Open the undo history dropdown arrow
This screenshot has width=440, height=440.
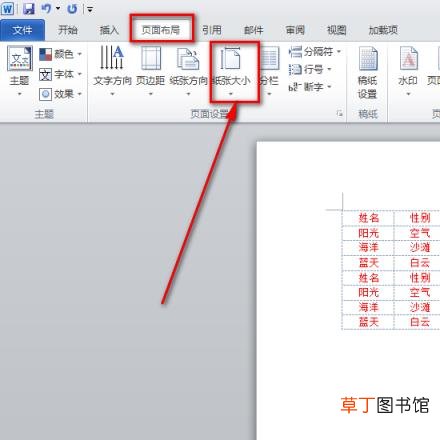58,9
